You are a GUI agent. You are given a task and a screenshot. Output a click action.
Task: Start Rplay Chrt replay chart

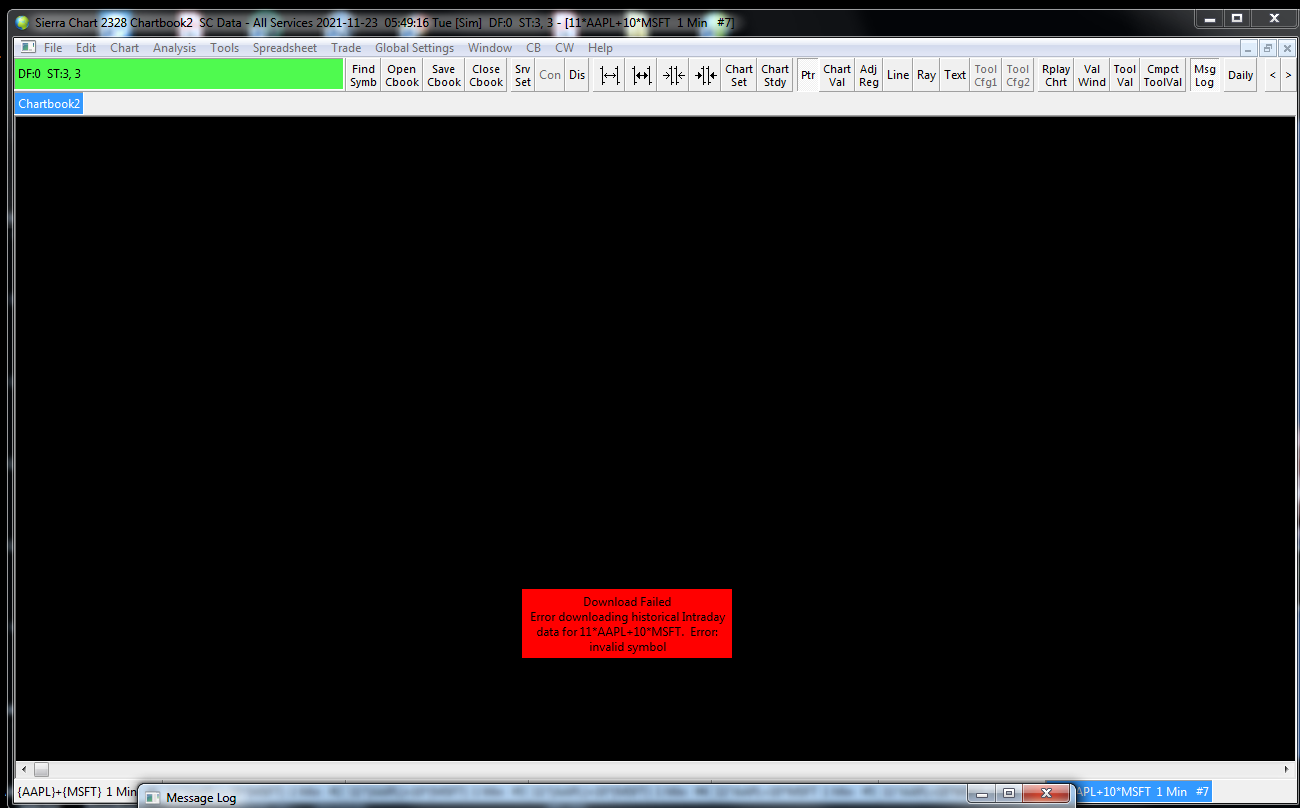[x=1056, y=75]
